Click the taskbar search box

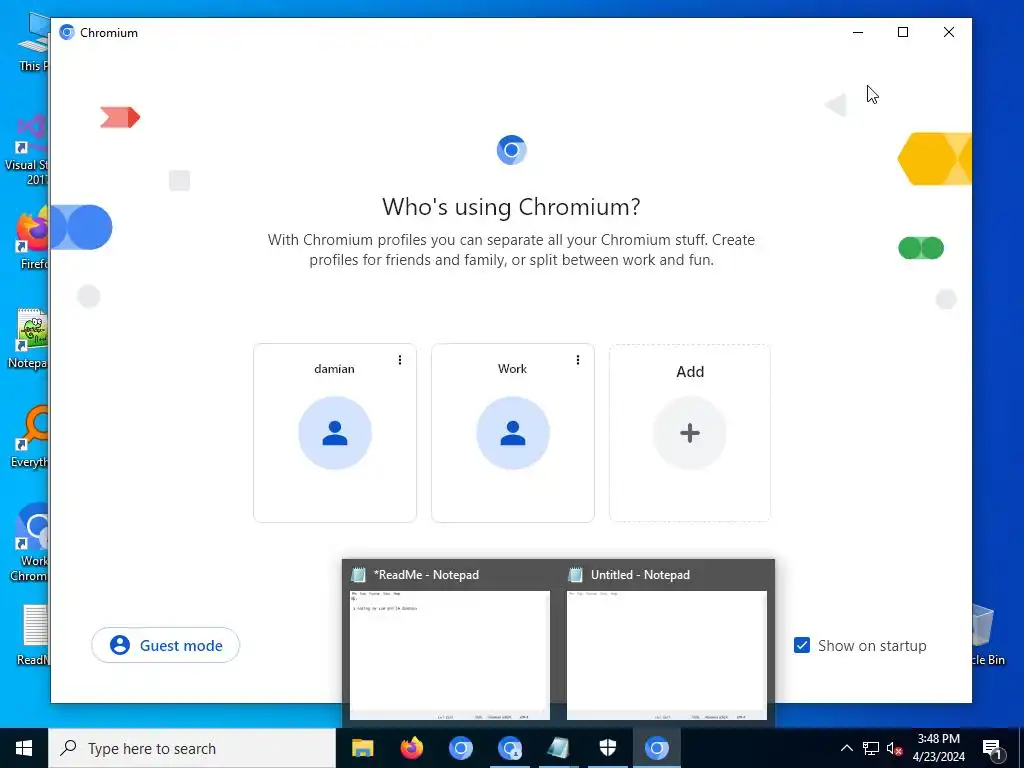[x=192, y=748]
